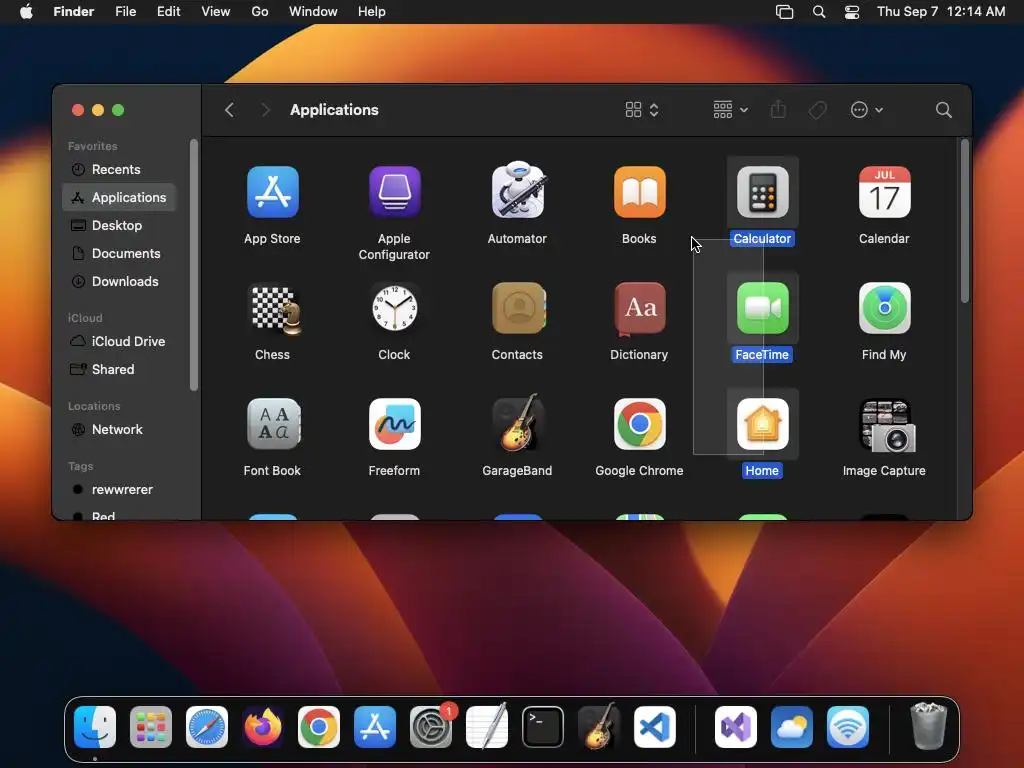
Task: Select the Contacts app icon
Action: pyautogui.click(x=517, y=308)
